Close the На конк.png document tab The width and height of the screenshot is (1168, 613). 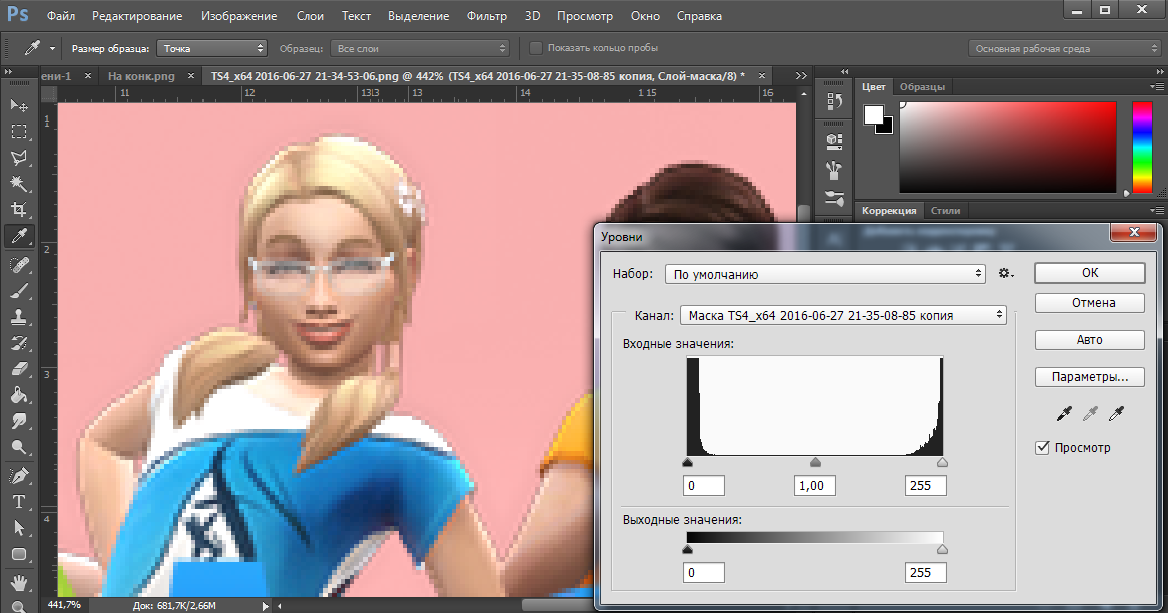(x=191, y=75)
